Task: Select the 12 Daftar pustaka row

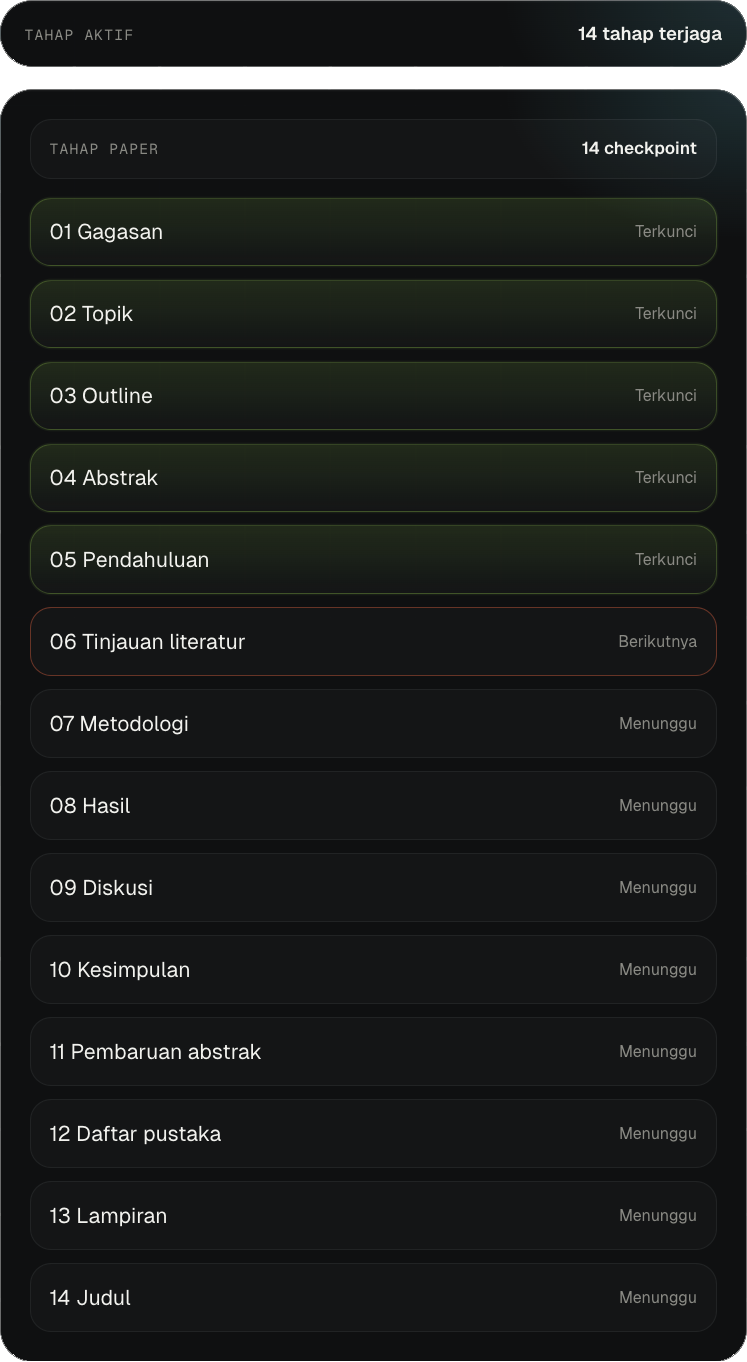Action: click(x=373, y=1134)
